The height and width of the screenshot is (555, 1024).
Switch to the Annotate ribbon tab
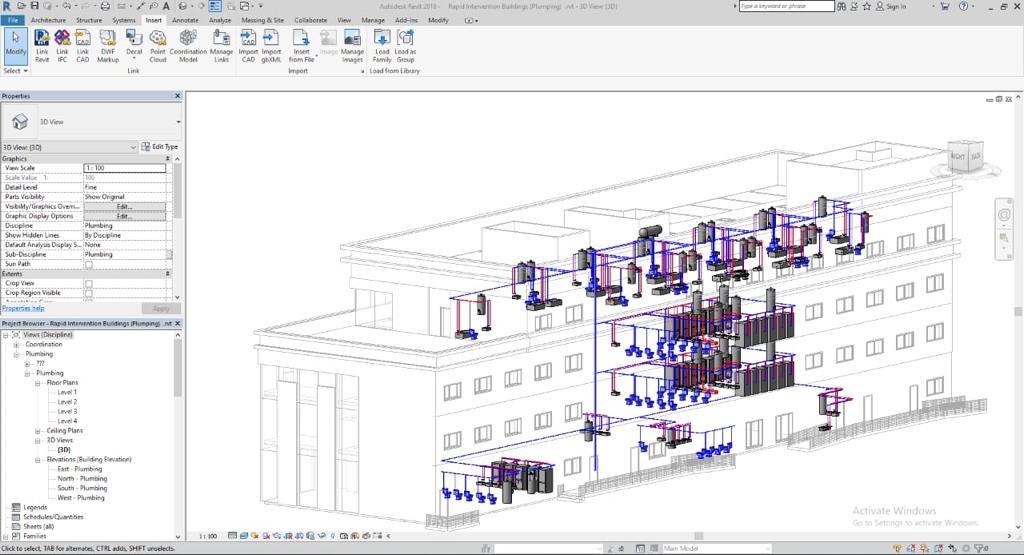(x=185, y=20)
